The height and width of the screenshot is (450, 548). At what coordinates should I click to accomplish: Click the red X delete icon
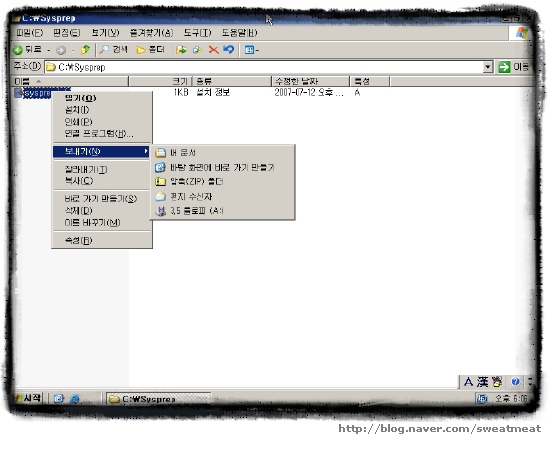click(214, 50)
